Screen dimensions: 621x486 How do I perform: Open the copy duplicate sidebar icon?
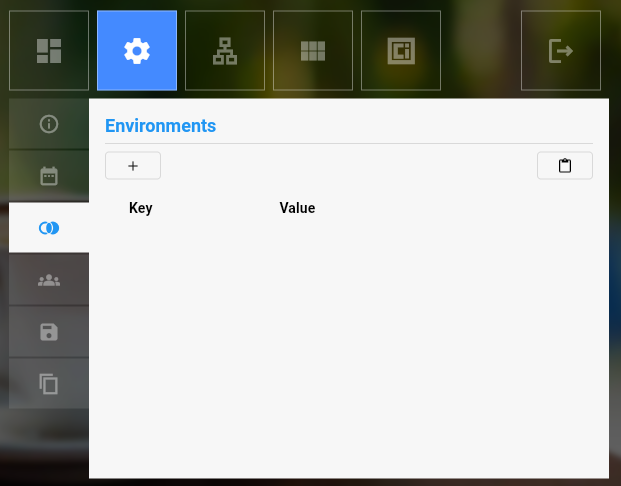point(49,383)
